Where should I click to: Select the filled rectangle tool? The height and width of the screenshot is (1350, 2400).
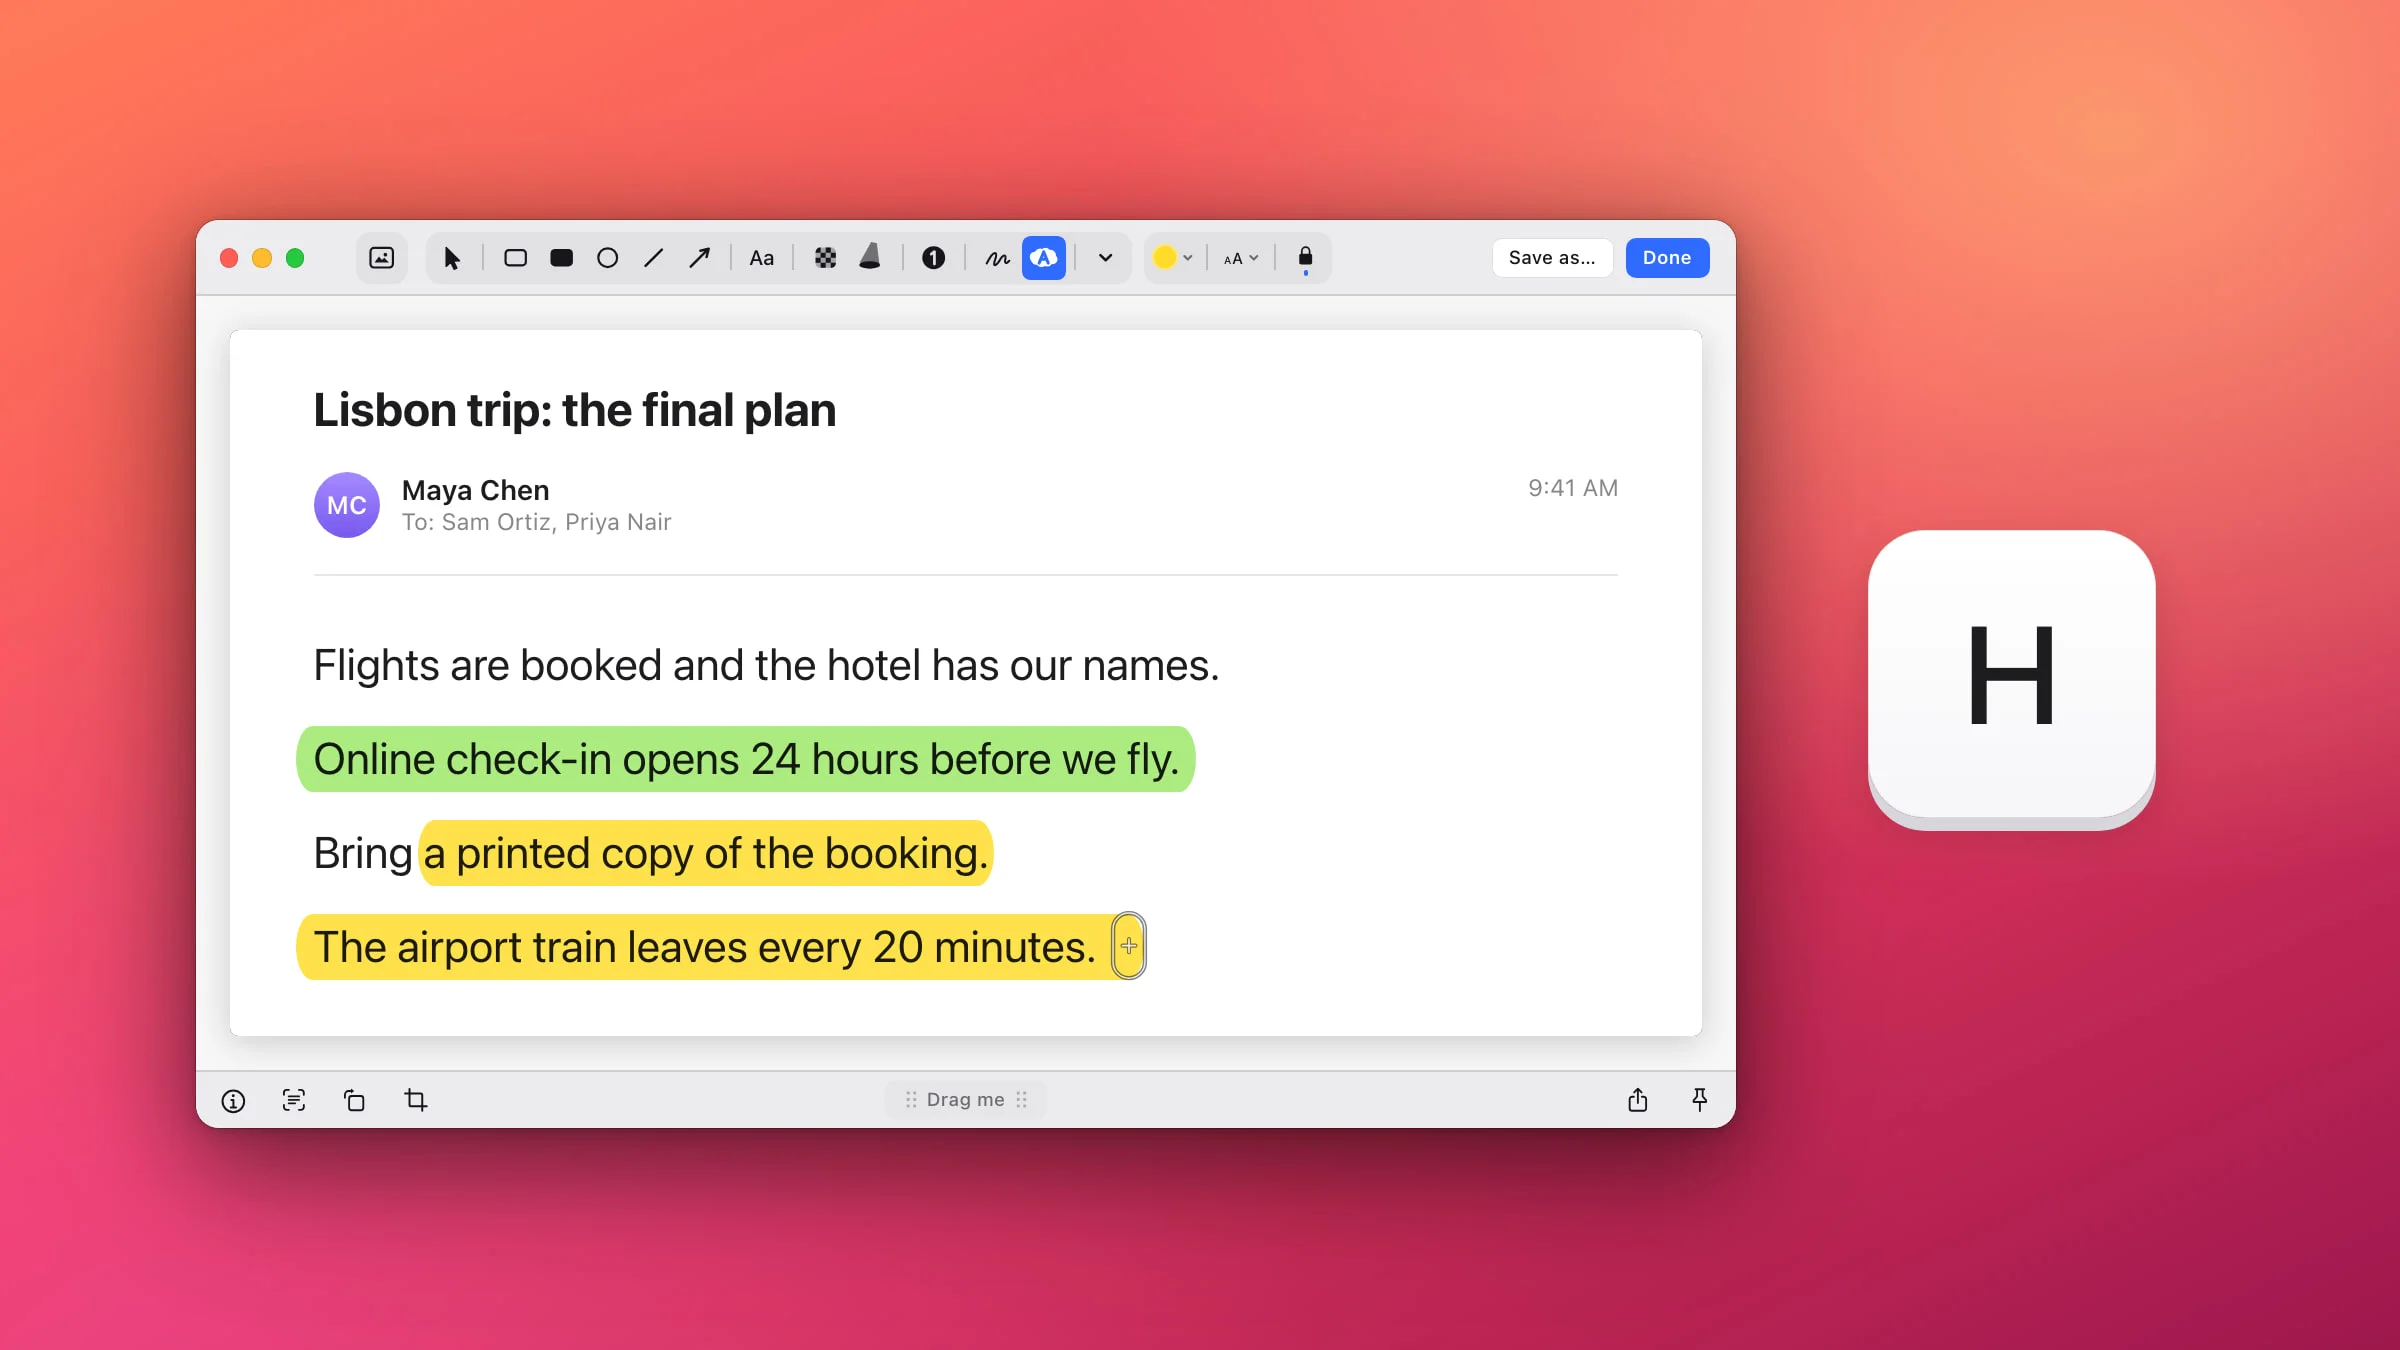(x=561, y=258)
